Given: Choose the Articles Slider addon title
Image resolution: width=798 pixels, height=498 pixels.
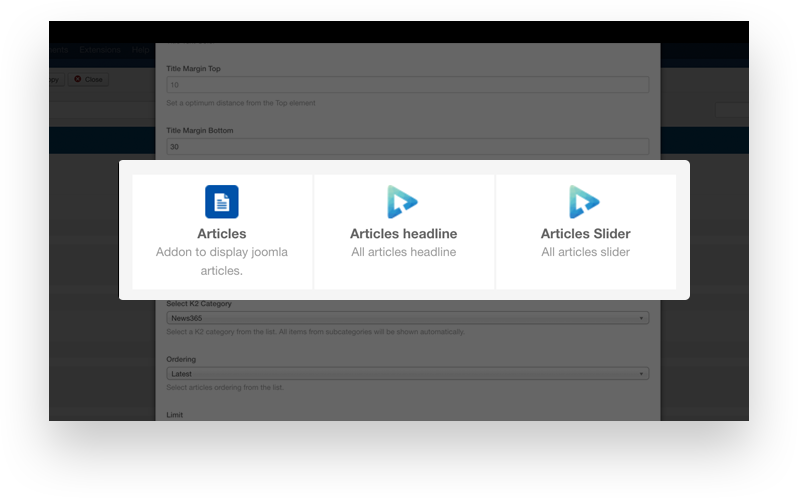Looking at the screenshot, I should tap(585, 234).
